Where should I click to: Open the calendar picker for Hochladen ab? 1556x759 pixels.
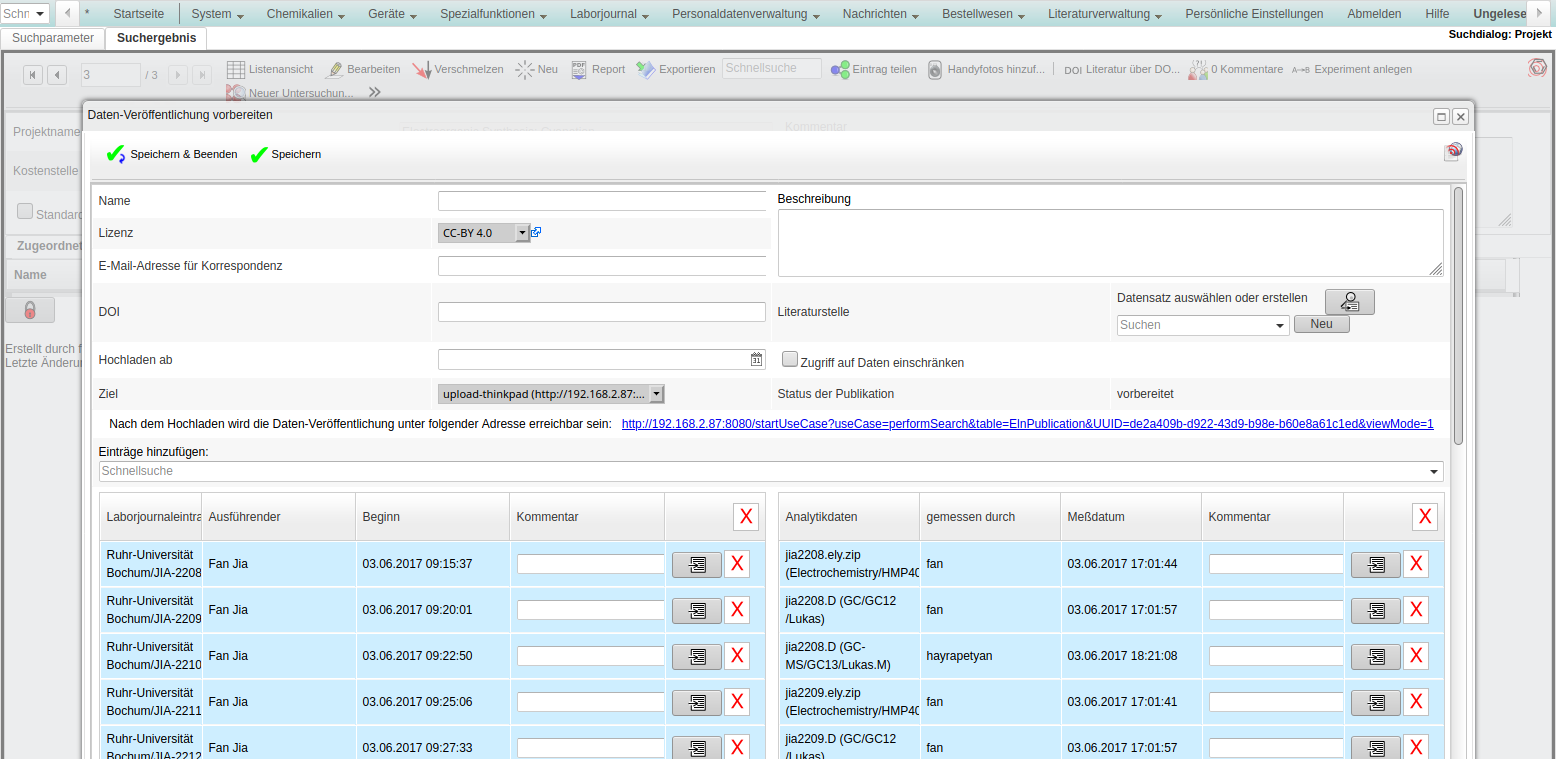point(756,360)
